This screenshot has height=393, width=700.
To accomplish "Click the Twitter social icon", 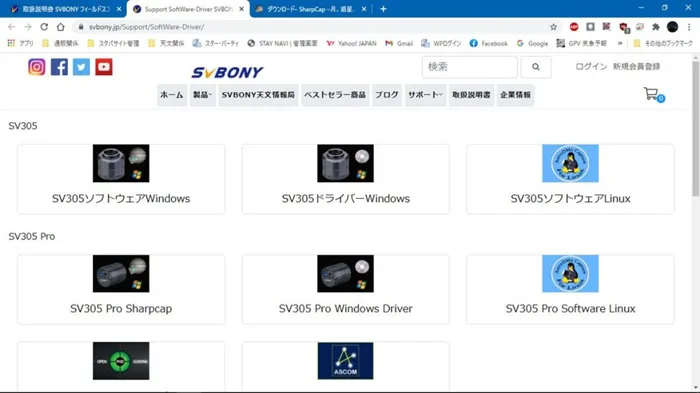I will point(81,67).
